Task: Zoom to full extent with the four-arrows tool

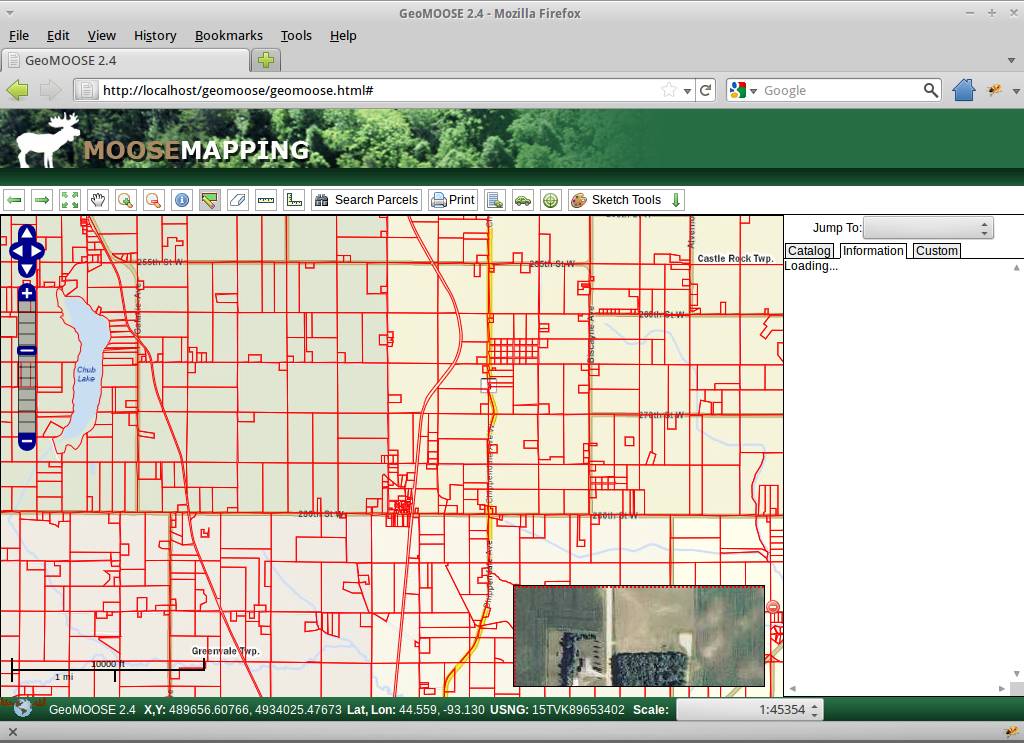Action: (x=70, y=200)
